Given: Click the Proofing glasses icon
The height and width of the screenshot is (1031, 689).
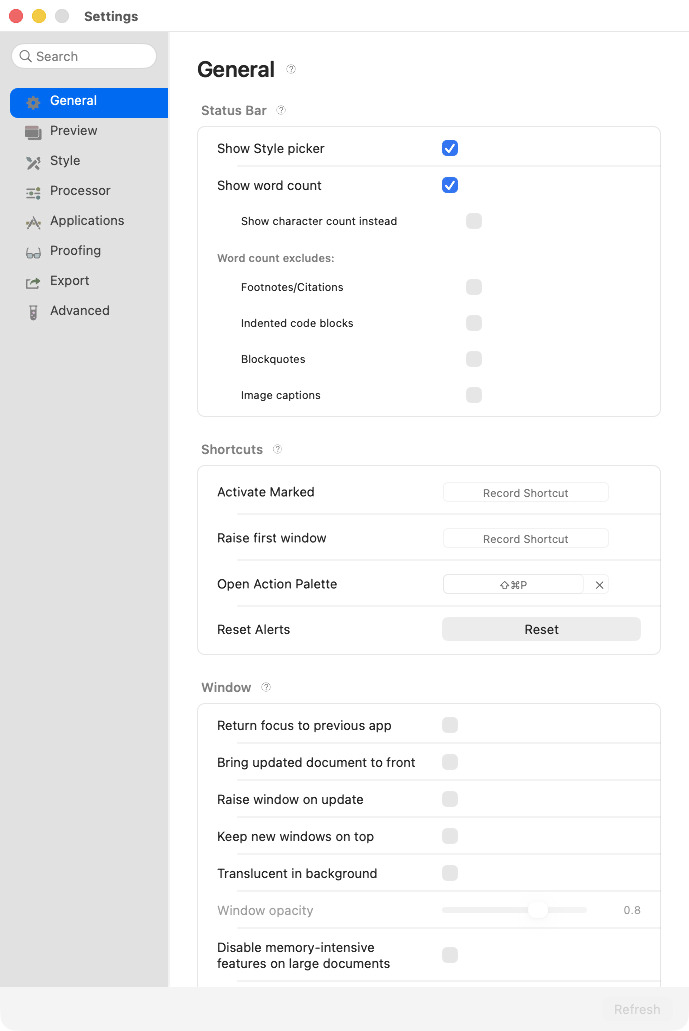Looking at the screenshot, I should 33,252.
